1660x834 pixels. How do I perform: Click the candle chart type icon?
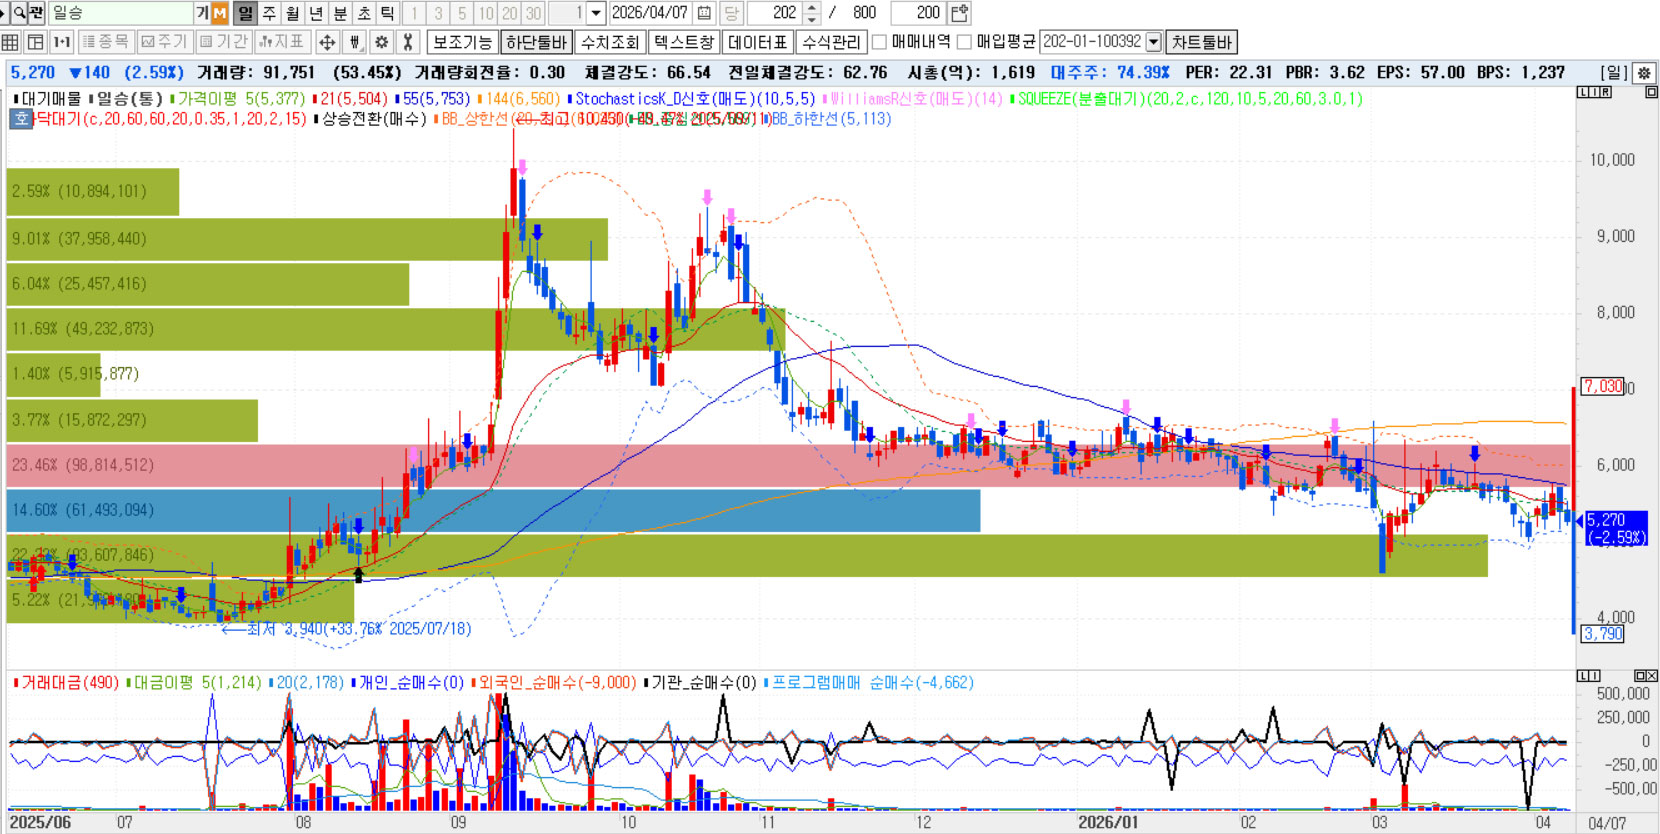pos(354,42)
